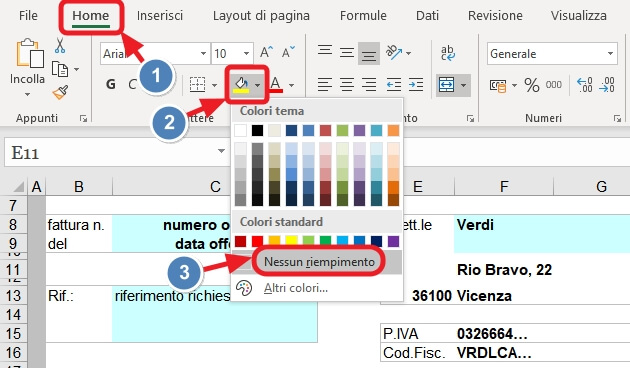Click the font color A icon
Screen dimensions: 630x368
tap(276, 85)
